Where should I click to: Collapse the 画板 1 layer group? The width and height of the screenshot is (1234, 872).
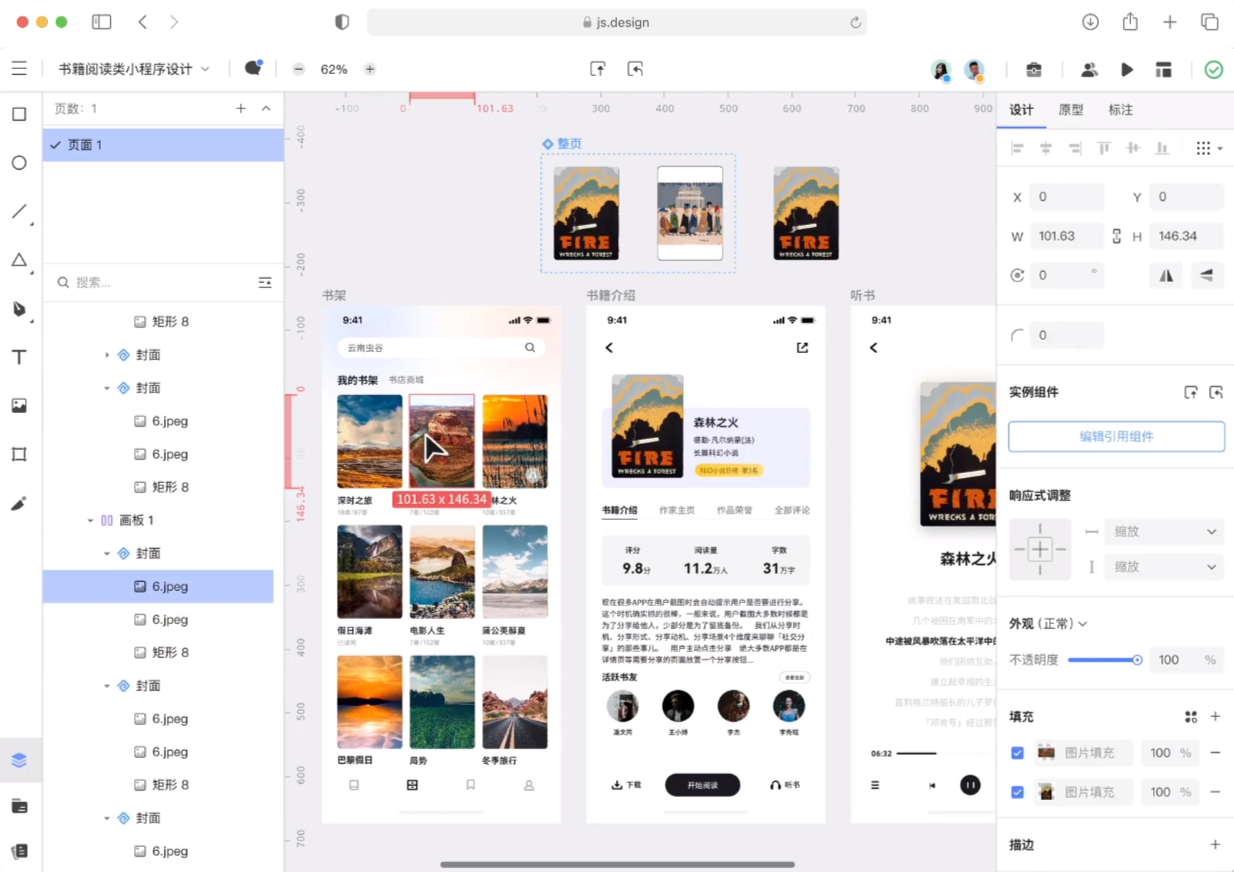(91, 520)
